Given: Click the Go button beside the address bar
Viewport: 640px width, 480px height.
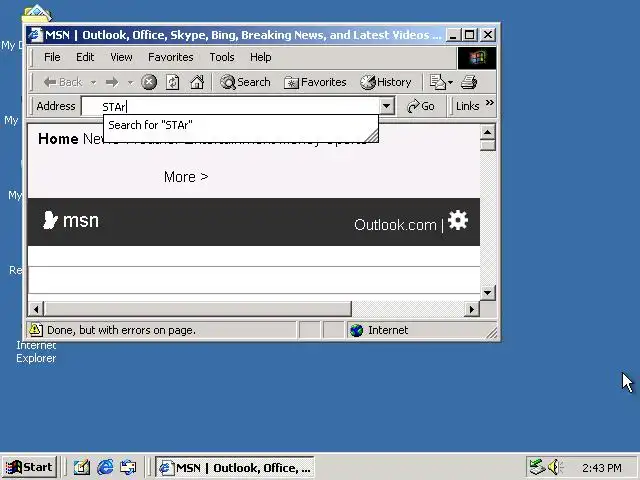Looking at the screenshot, I should tap(420, 107).
